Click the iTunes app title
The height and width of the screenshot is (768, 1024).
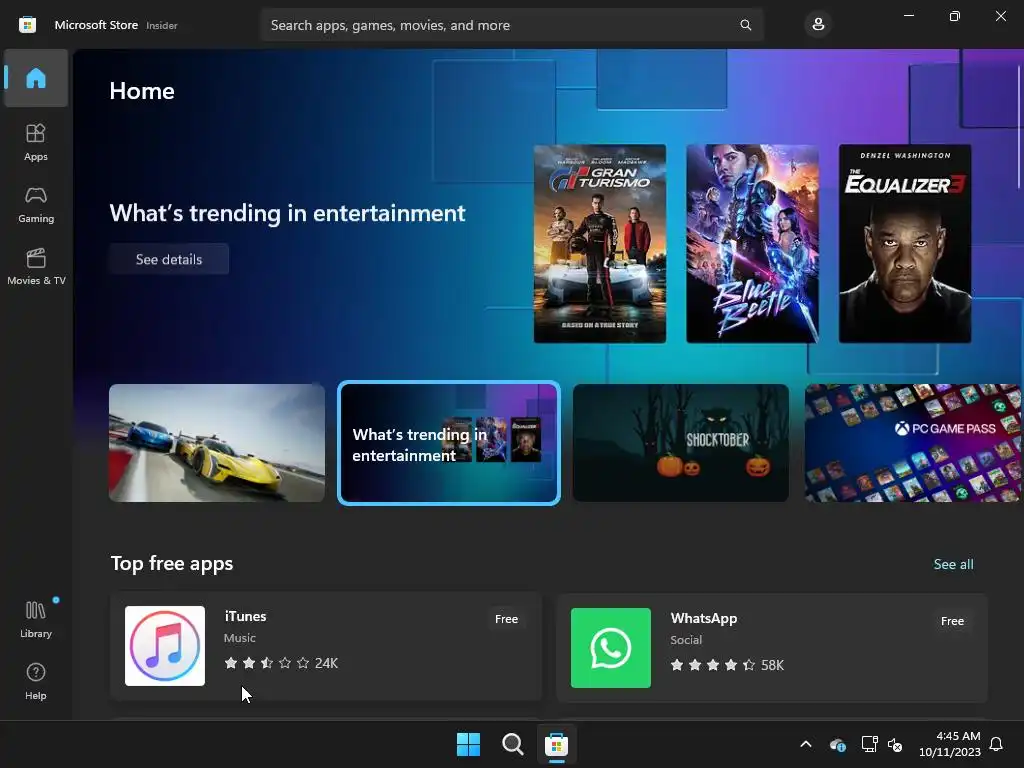click(246, 616)
